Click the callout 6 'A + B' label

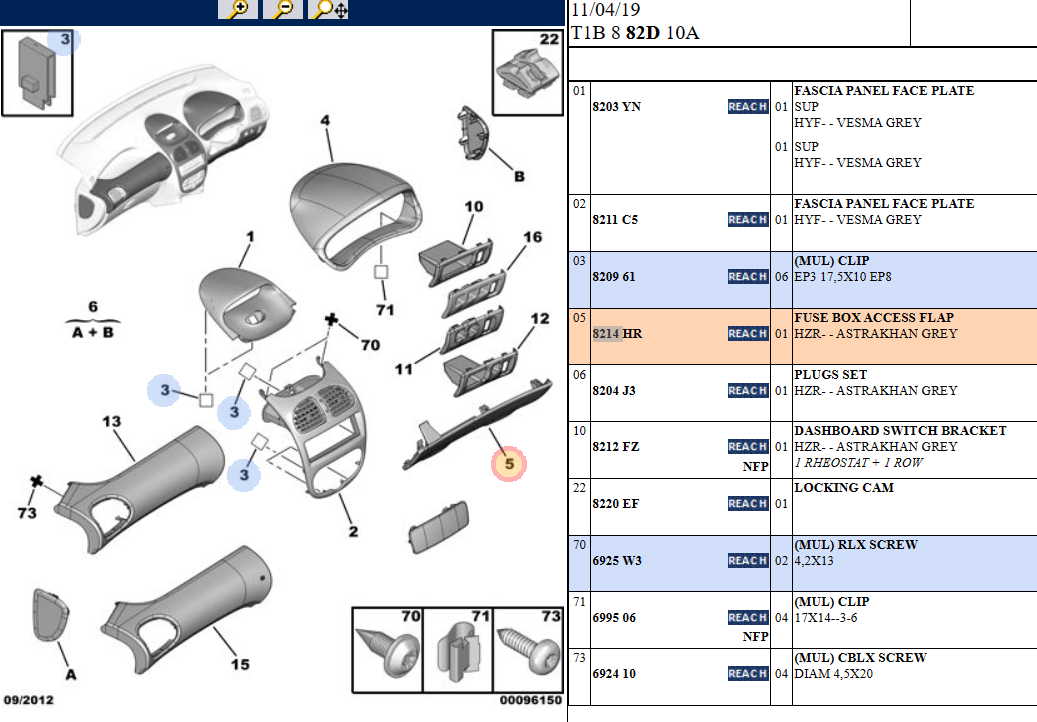(93, 320)
